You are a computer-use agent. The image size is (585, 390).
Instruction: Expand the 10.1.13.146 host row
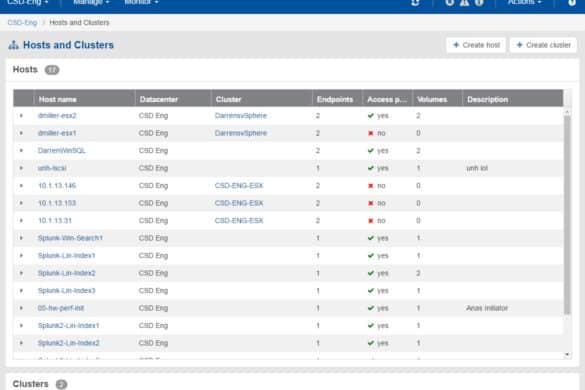[x=21, y=186]
